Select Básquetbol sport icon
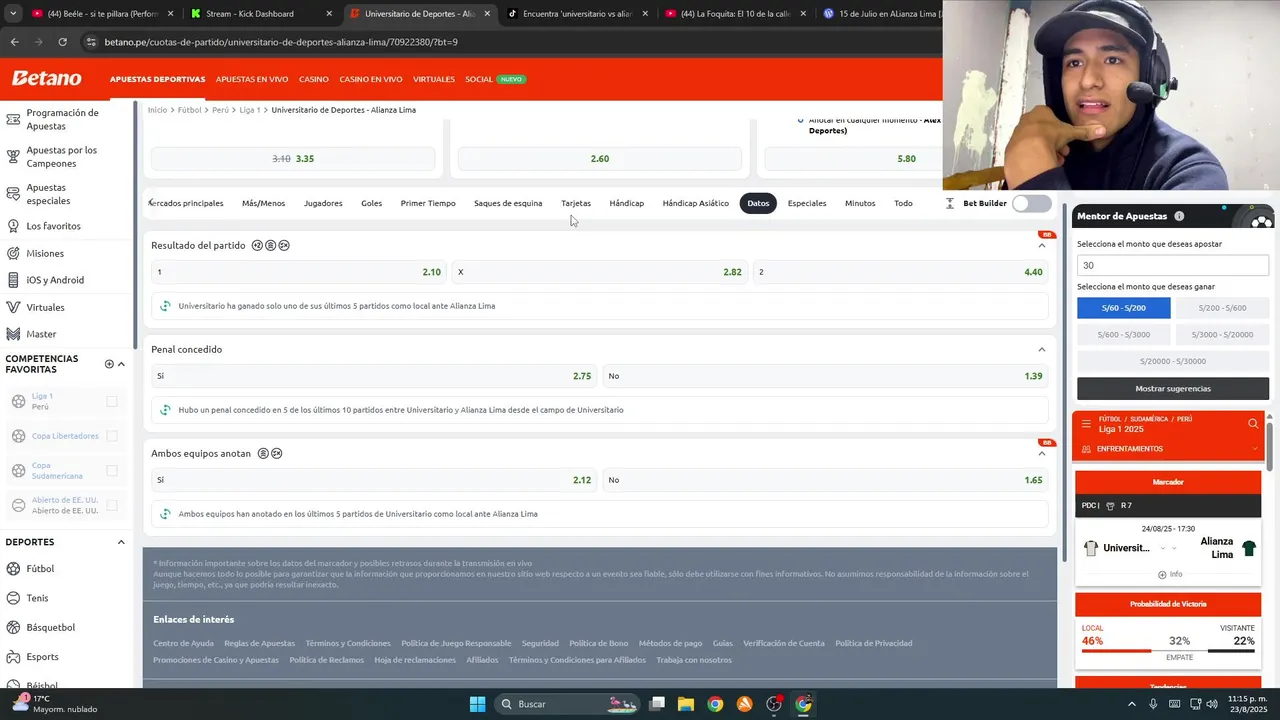This screenshot has height=720, width=1280. click(x=14, y=627)
